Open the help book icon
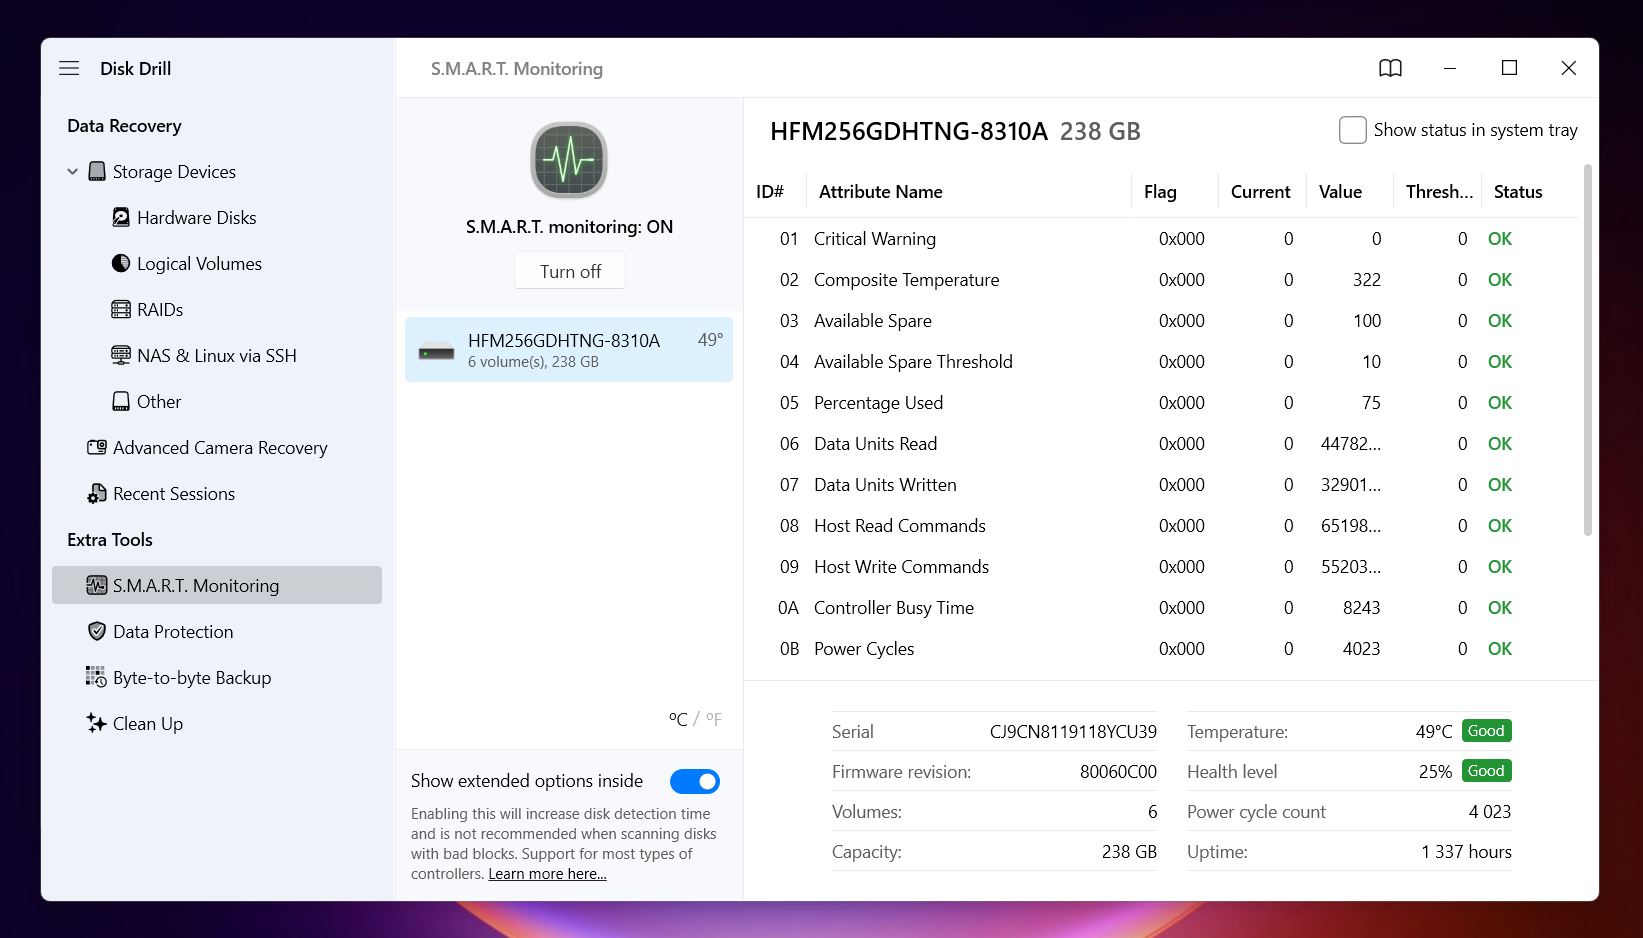 tap(1390, 68)
